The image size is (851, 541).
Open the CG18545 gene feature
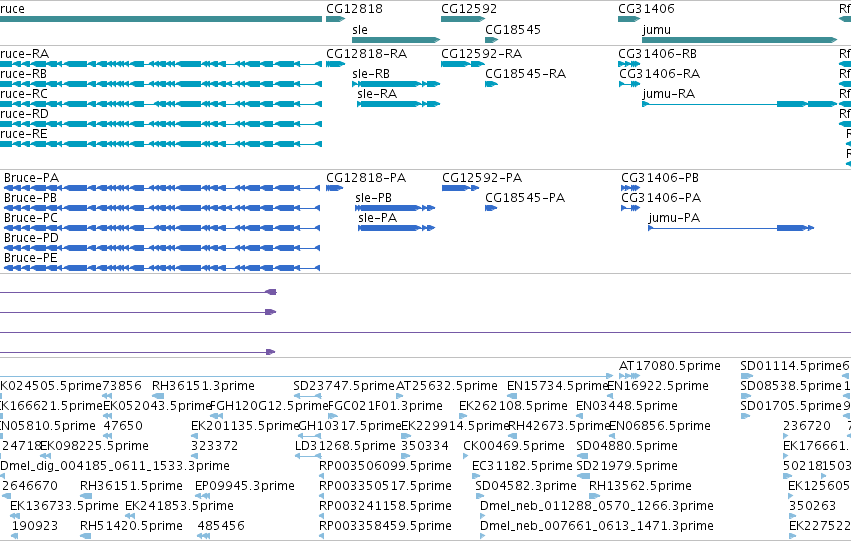(x=492, y=40)
